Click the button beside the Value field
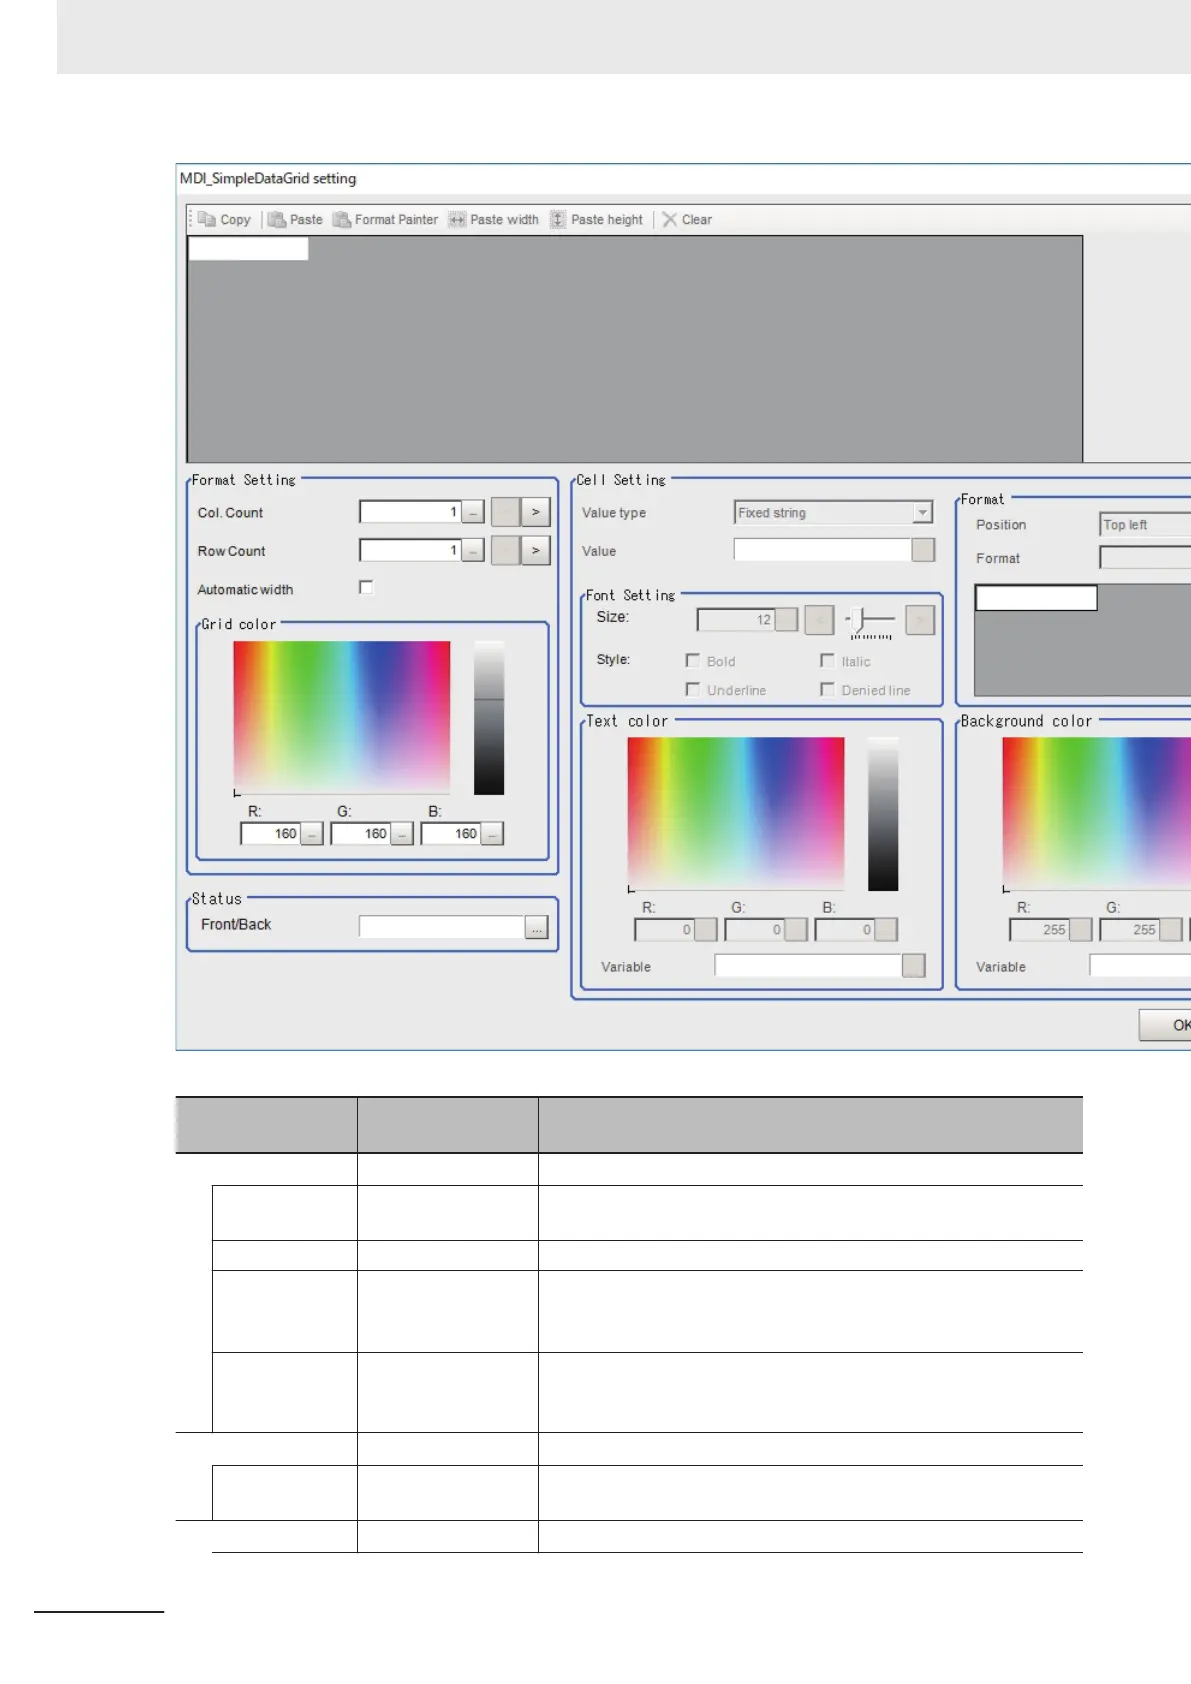 coord(923,550)
